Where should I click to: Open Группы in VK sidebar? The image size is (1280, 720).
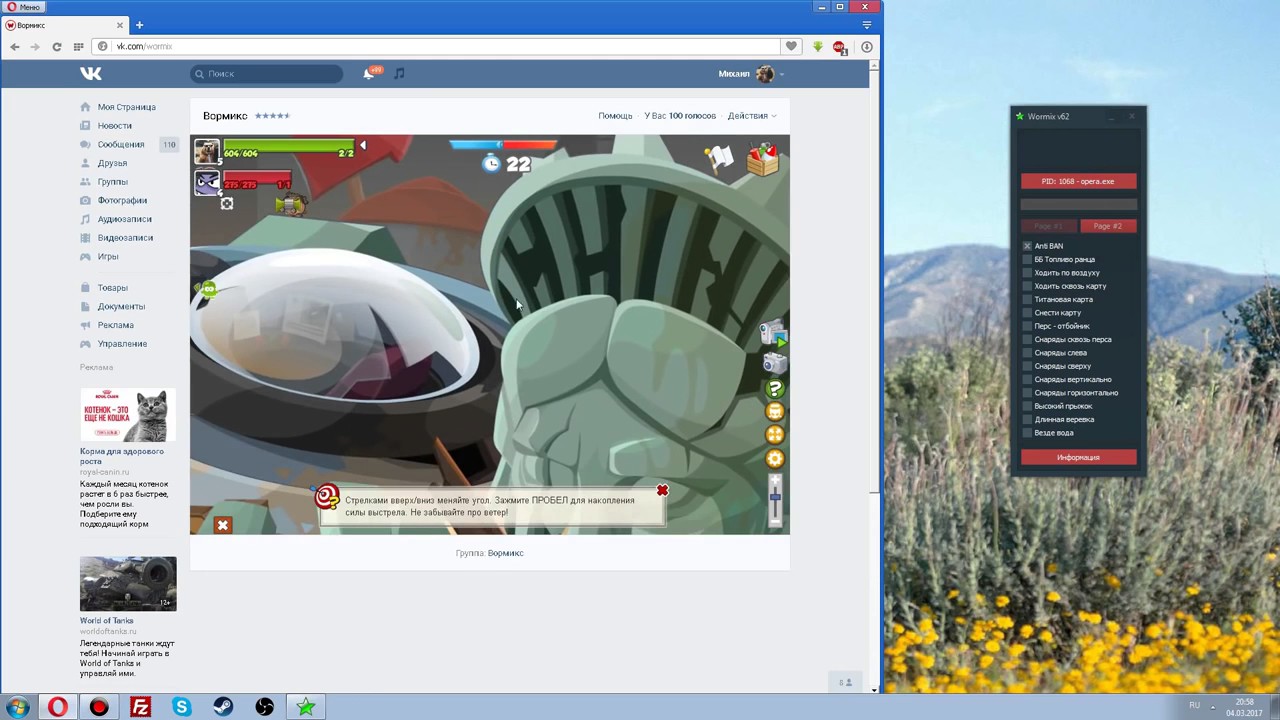pyautogui.click(x=112, y=182)
